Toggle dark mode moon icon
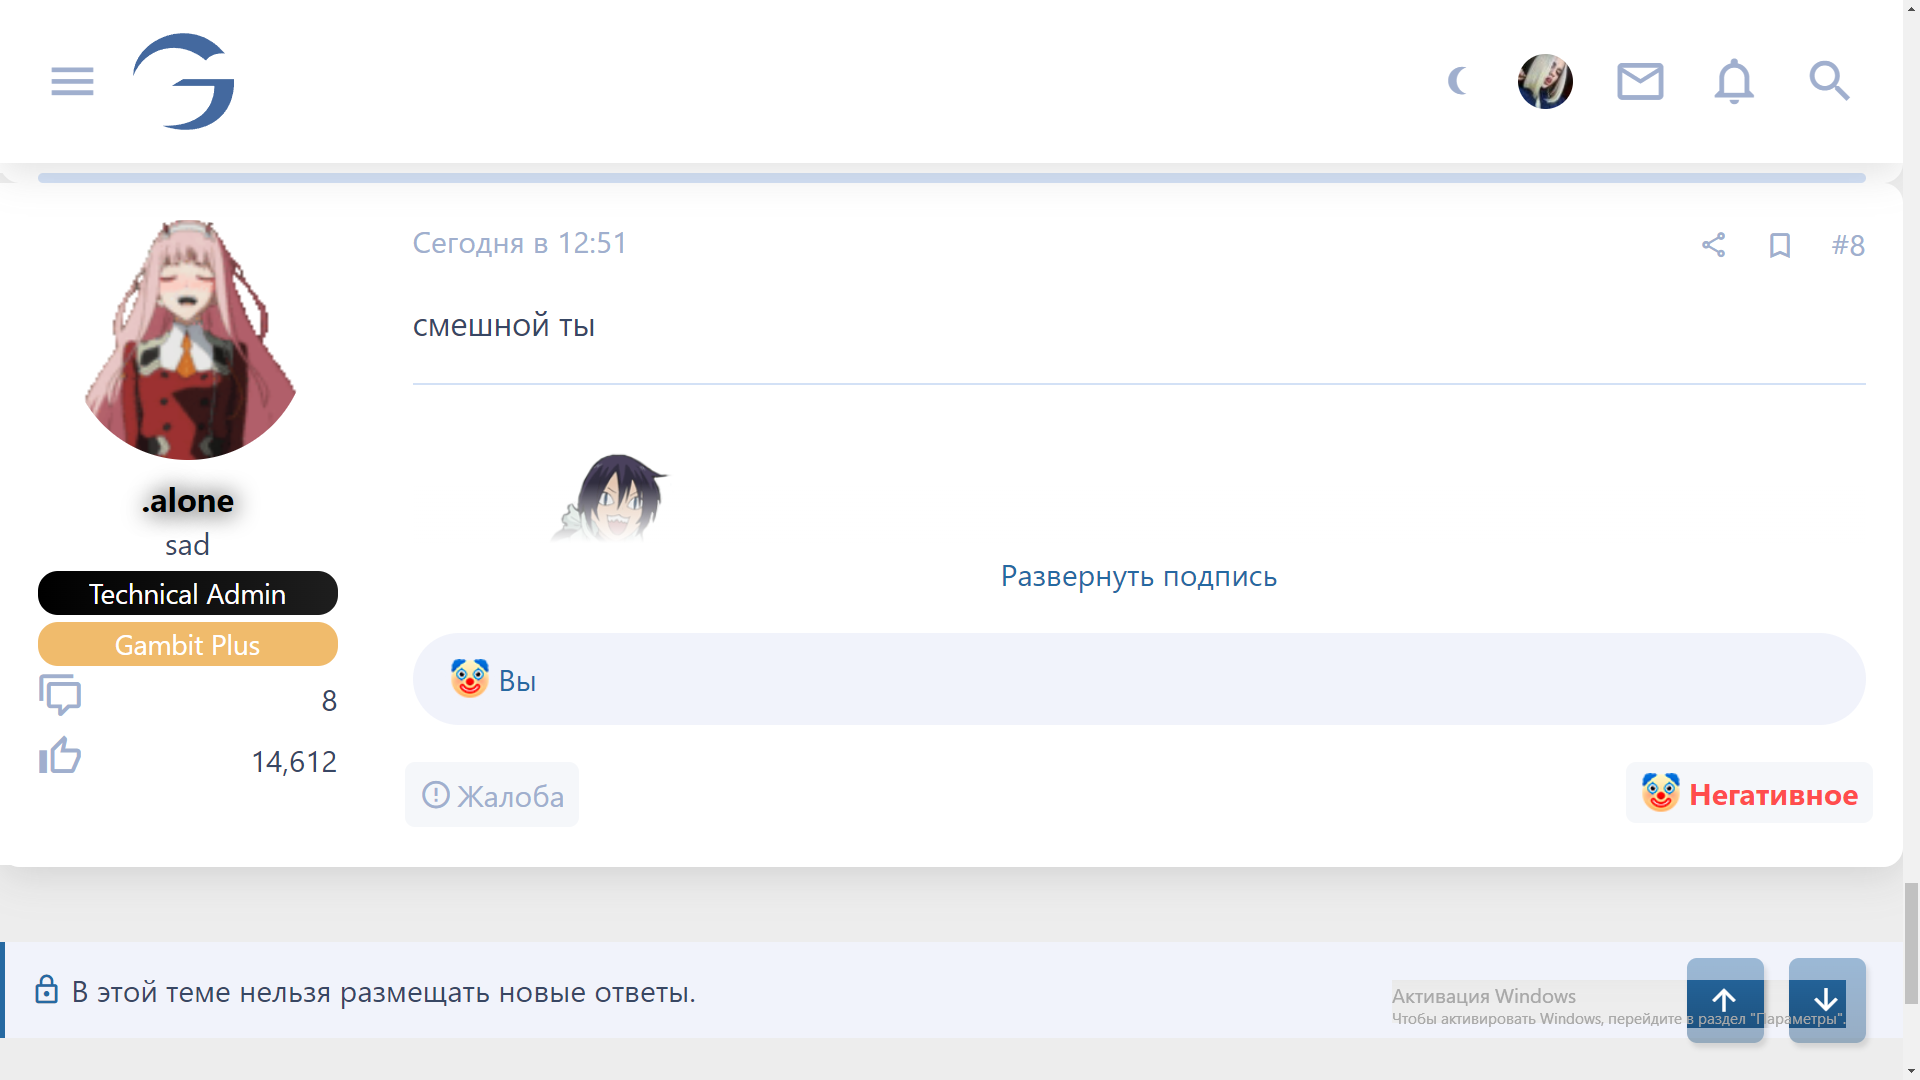This screenshot has width=1920, height=1080. (1458, 81)
